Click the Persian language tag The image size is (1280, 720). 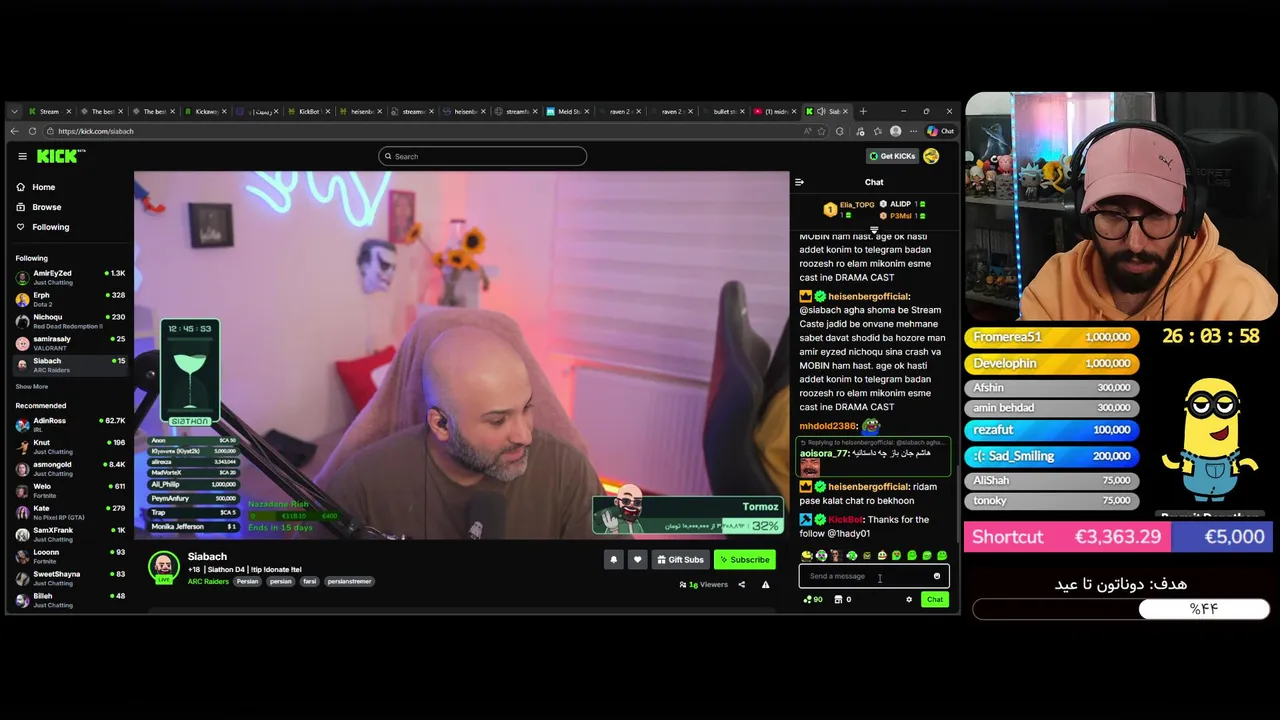[x=248, y=581]
